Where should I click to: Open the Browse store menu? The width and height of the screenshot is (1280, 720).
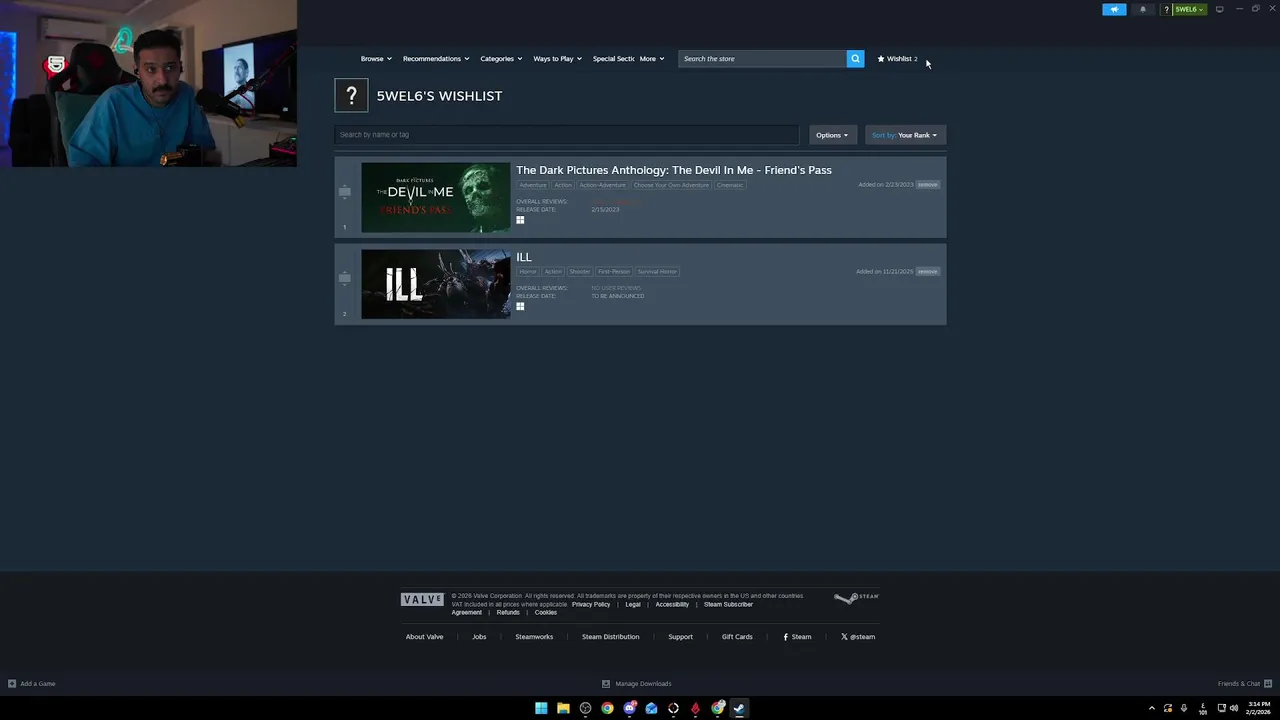coord(376,59)
